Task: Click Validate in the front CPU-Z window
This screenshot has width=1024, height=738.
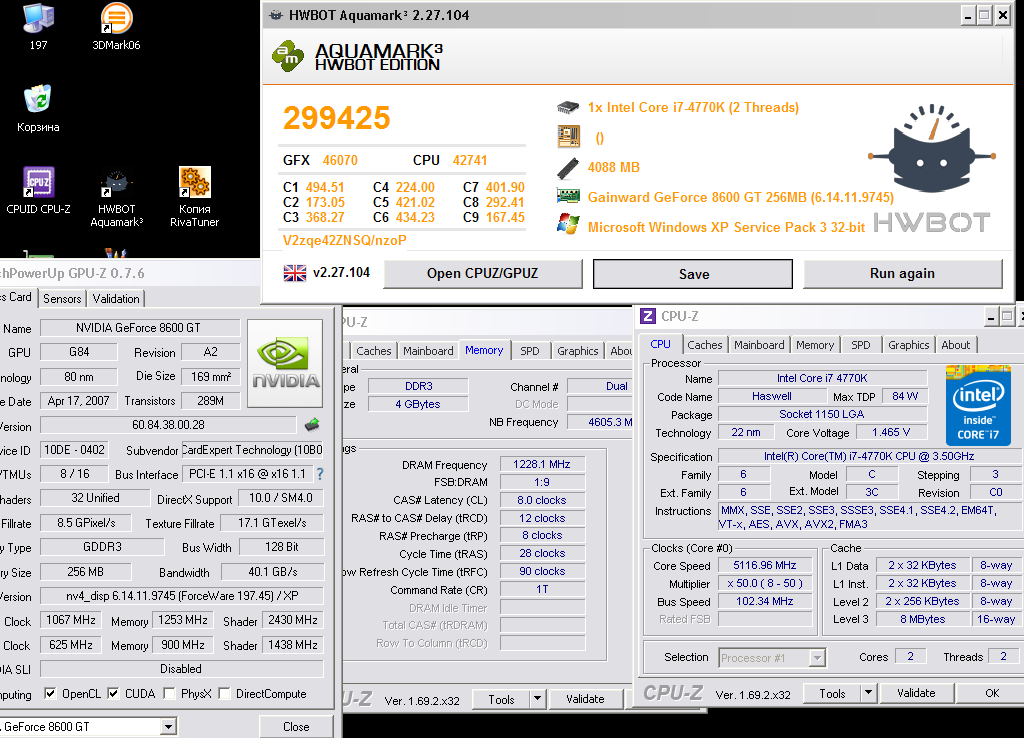Action: pos(916,693)
